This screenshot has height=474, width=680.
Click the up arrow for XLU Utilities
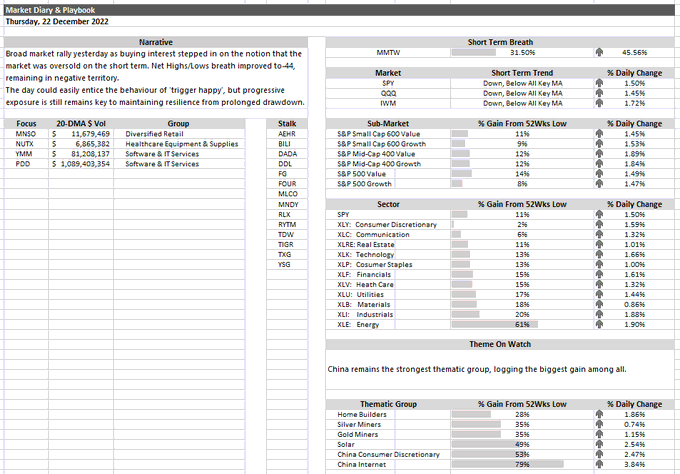pyautogui.click(x=599, y=294)
